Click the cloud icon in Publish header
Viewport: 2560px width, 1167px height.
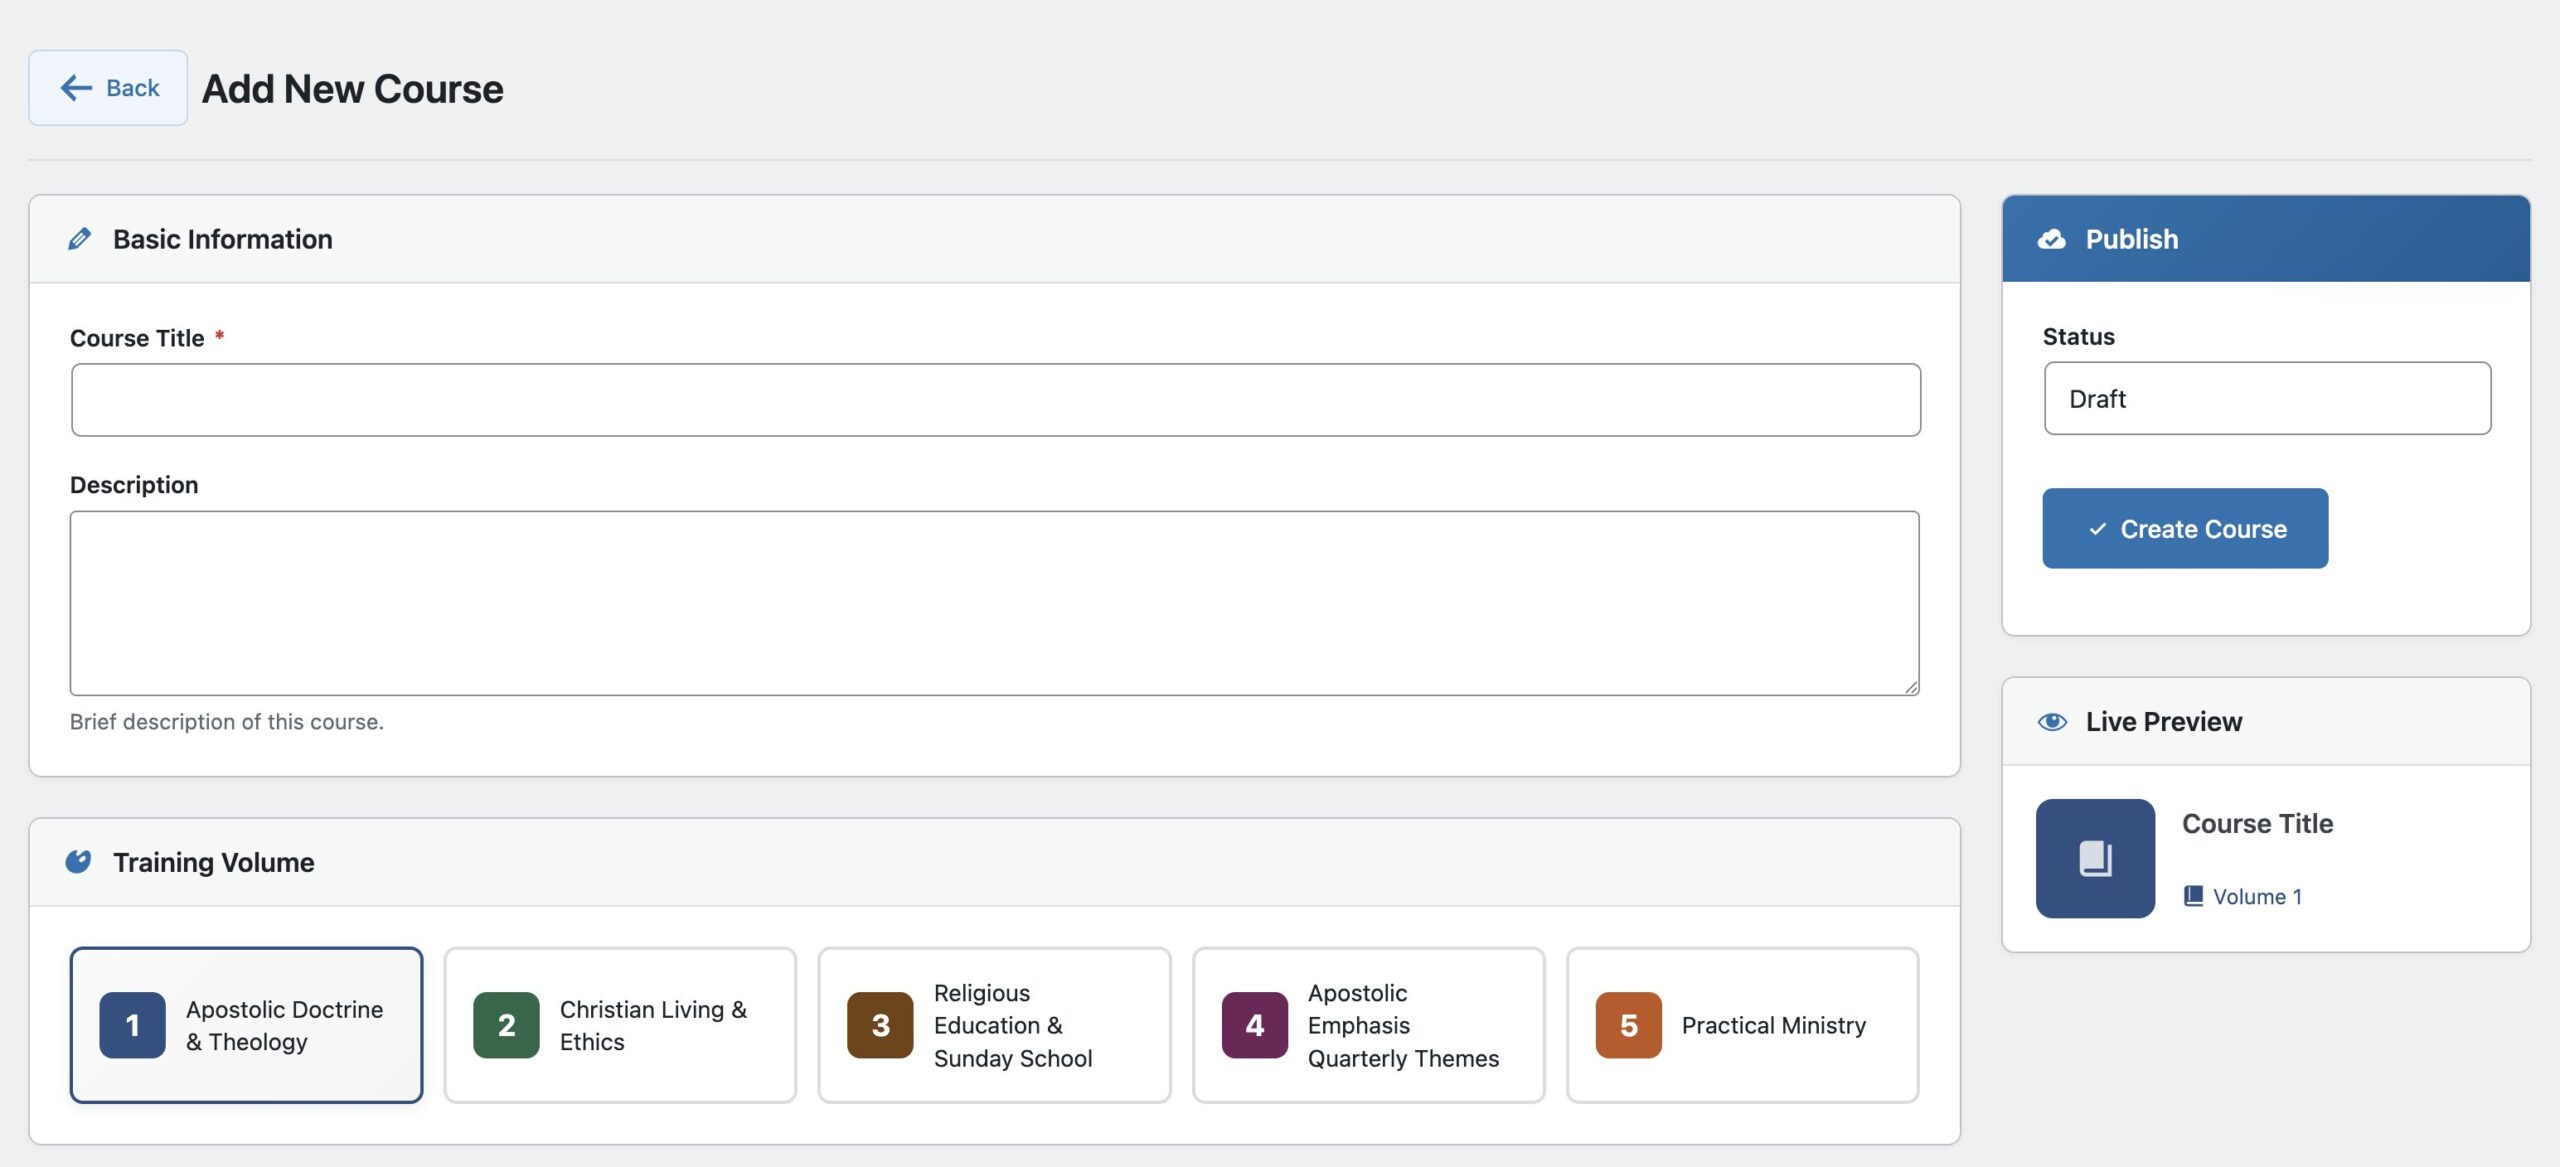pos(2051,239)
